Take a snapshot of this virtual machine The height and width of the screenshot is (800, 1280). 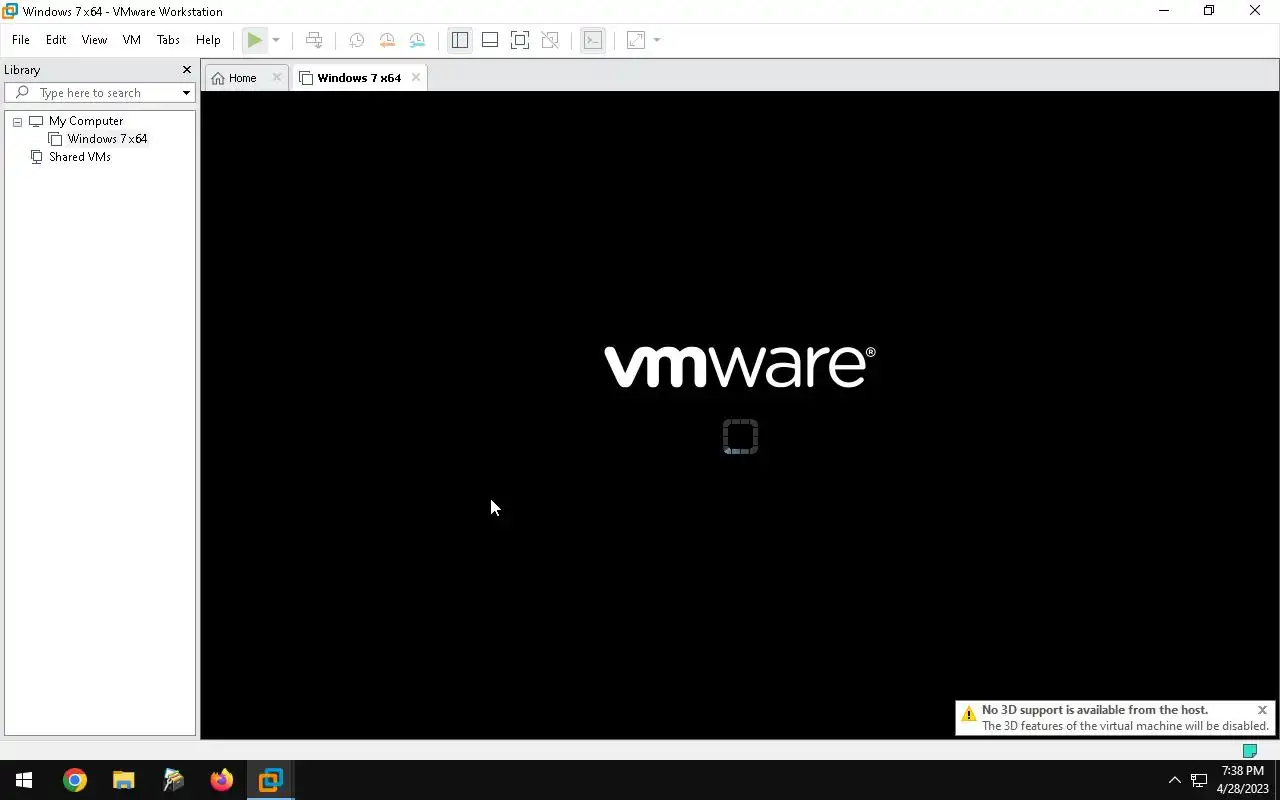tap(356, 40)
